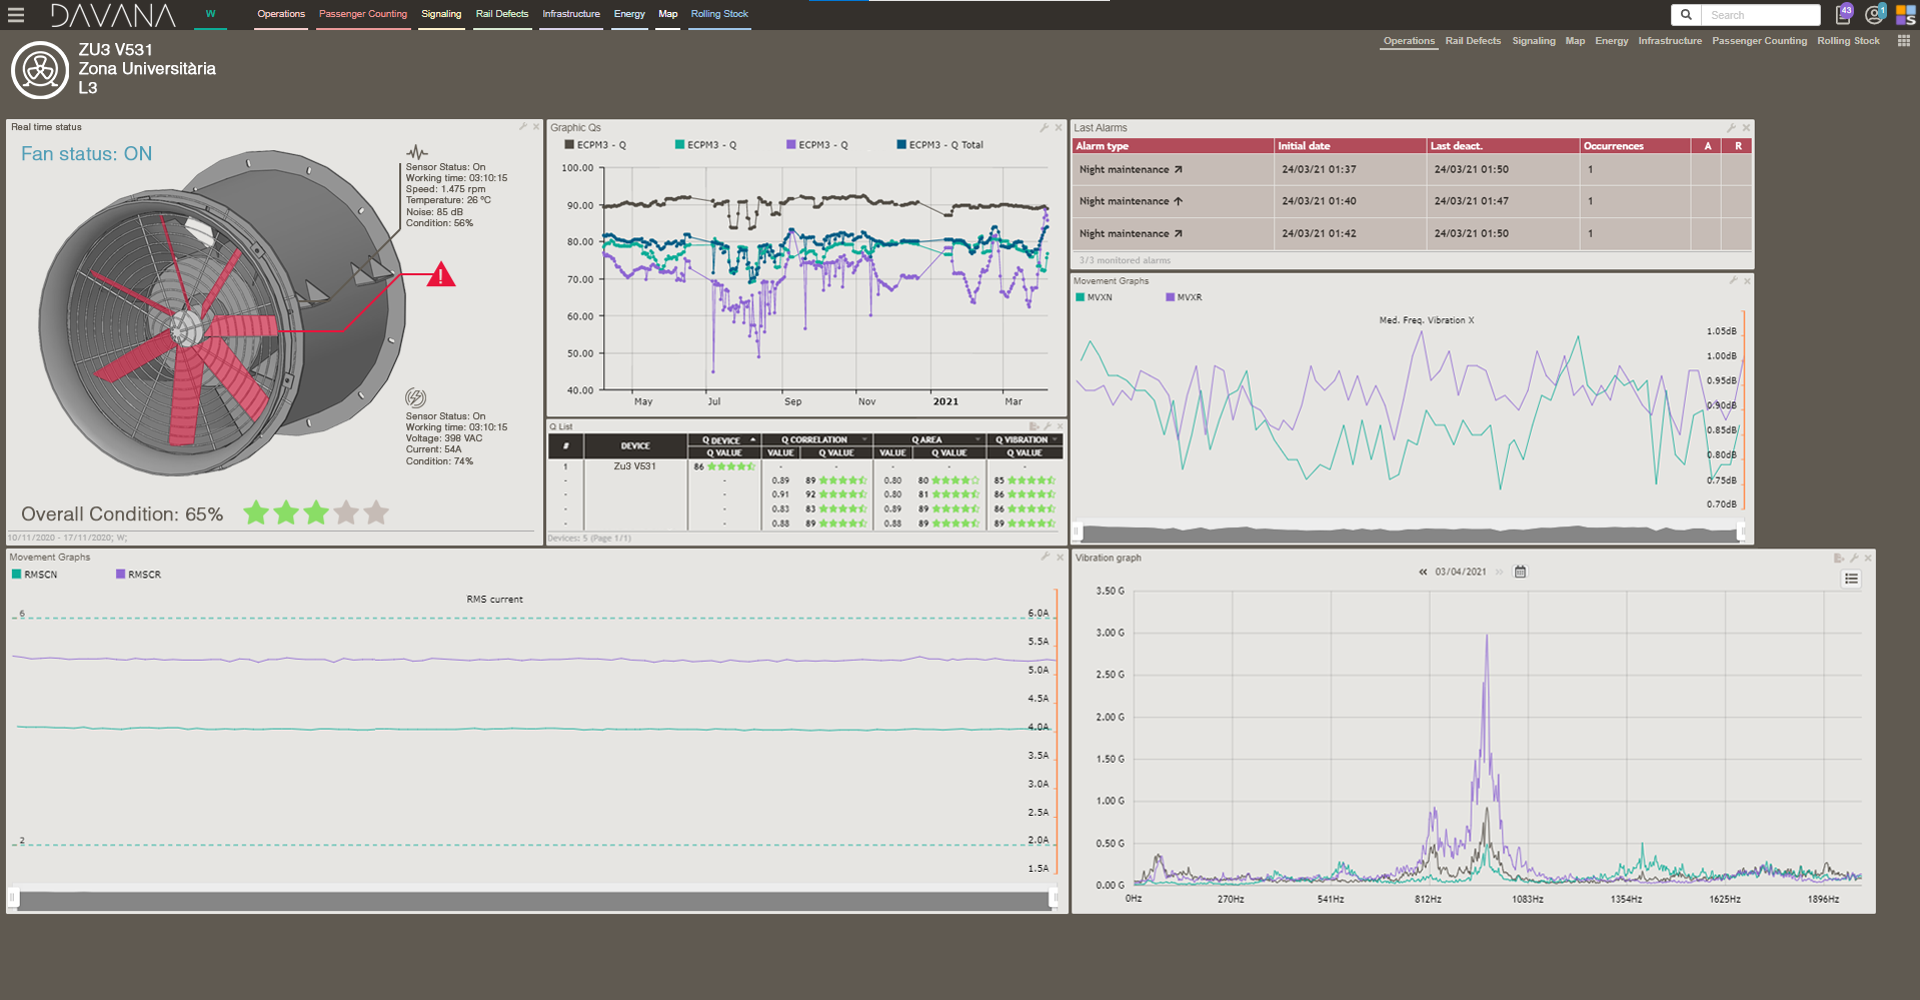1920x1000 pixels.
Task: Click the export icon on Vibration graph panel
Action: (x=1838, y=557)
